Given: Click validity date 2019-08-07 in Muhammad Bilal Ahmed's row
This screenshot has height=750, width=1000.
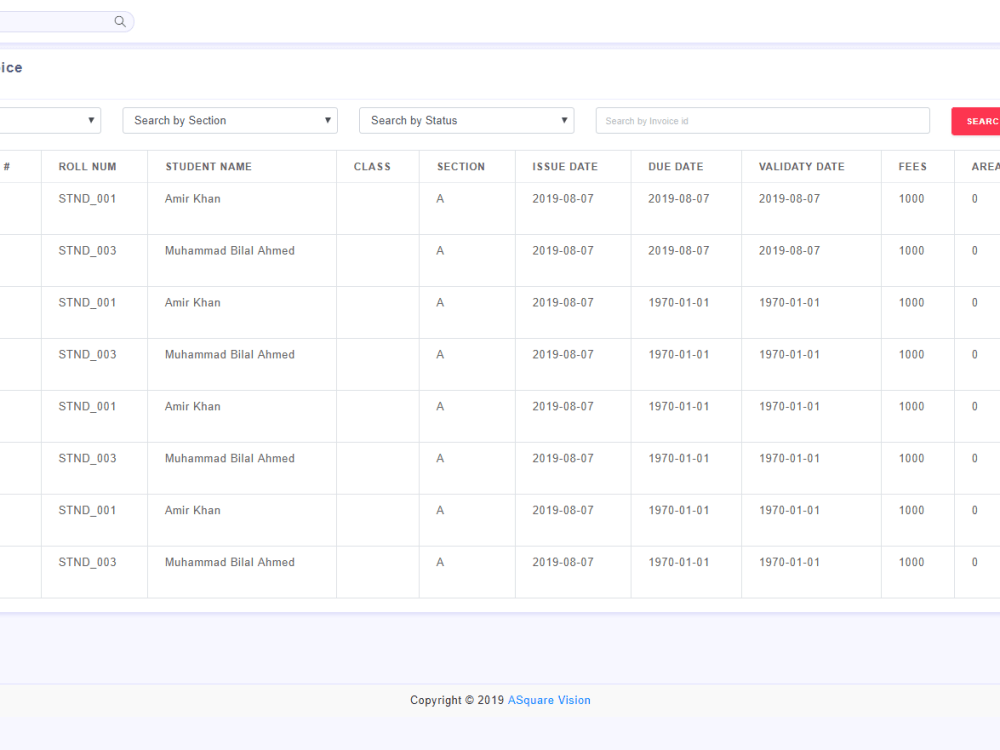Looking at the screenshot, I should coord(789,251).
